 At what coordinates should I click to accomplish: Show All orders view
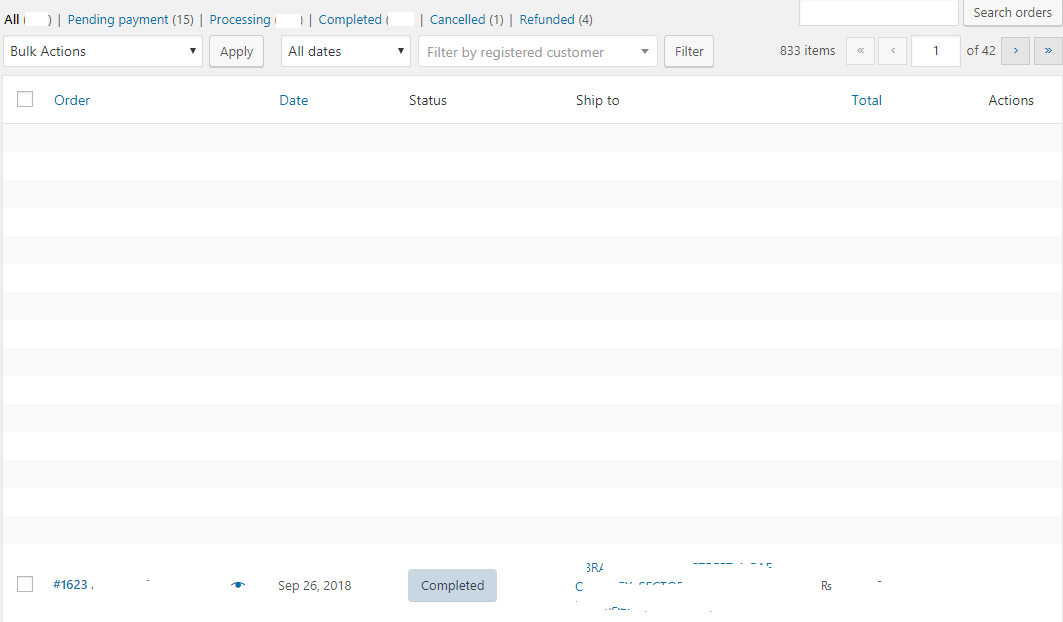tap(12, 20)
